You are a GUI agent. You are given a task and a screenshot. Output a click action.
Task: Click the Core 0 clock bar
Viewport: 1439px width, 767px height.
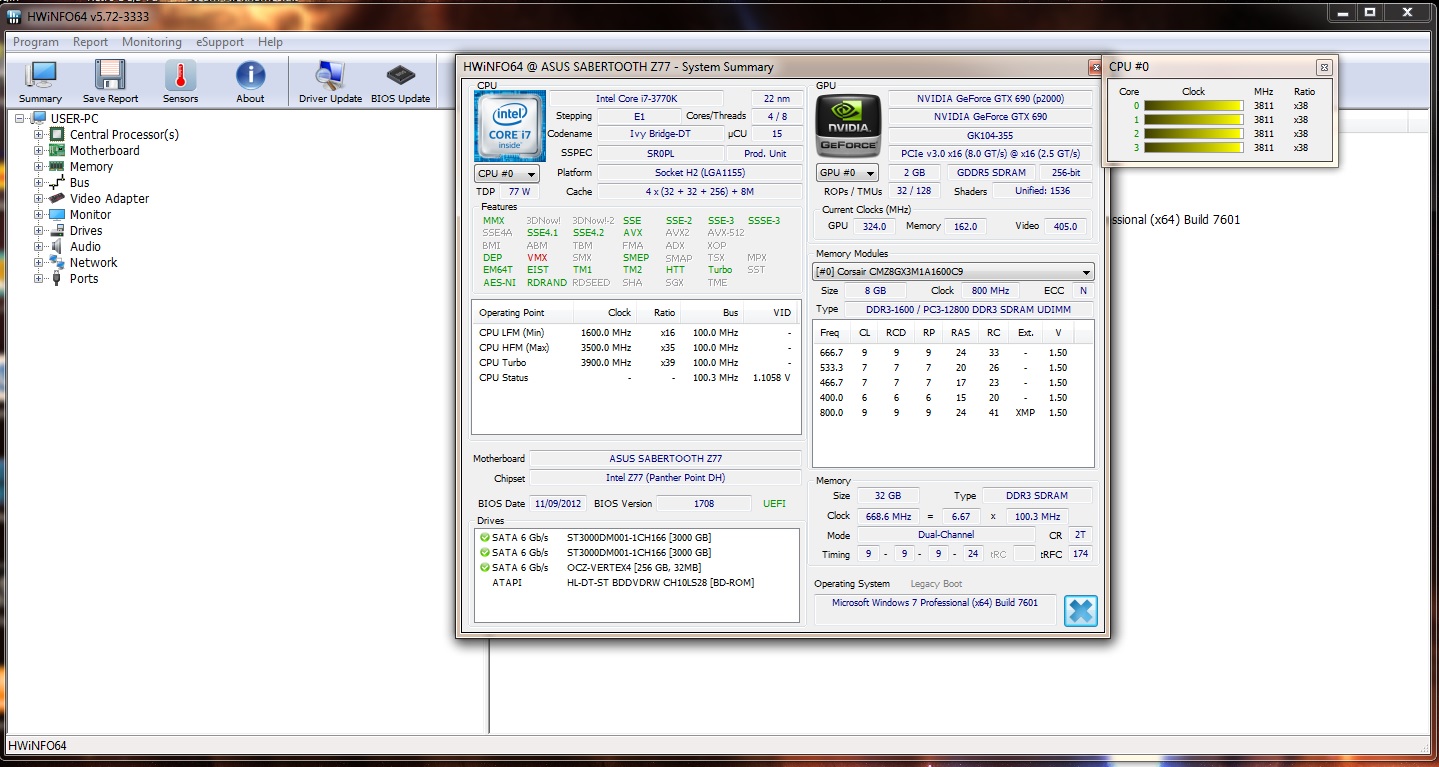1194,105
